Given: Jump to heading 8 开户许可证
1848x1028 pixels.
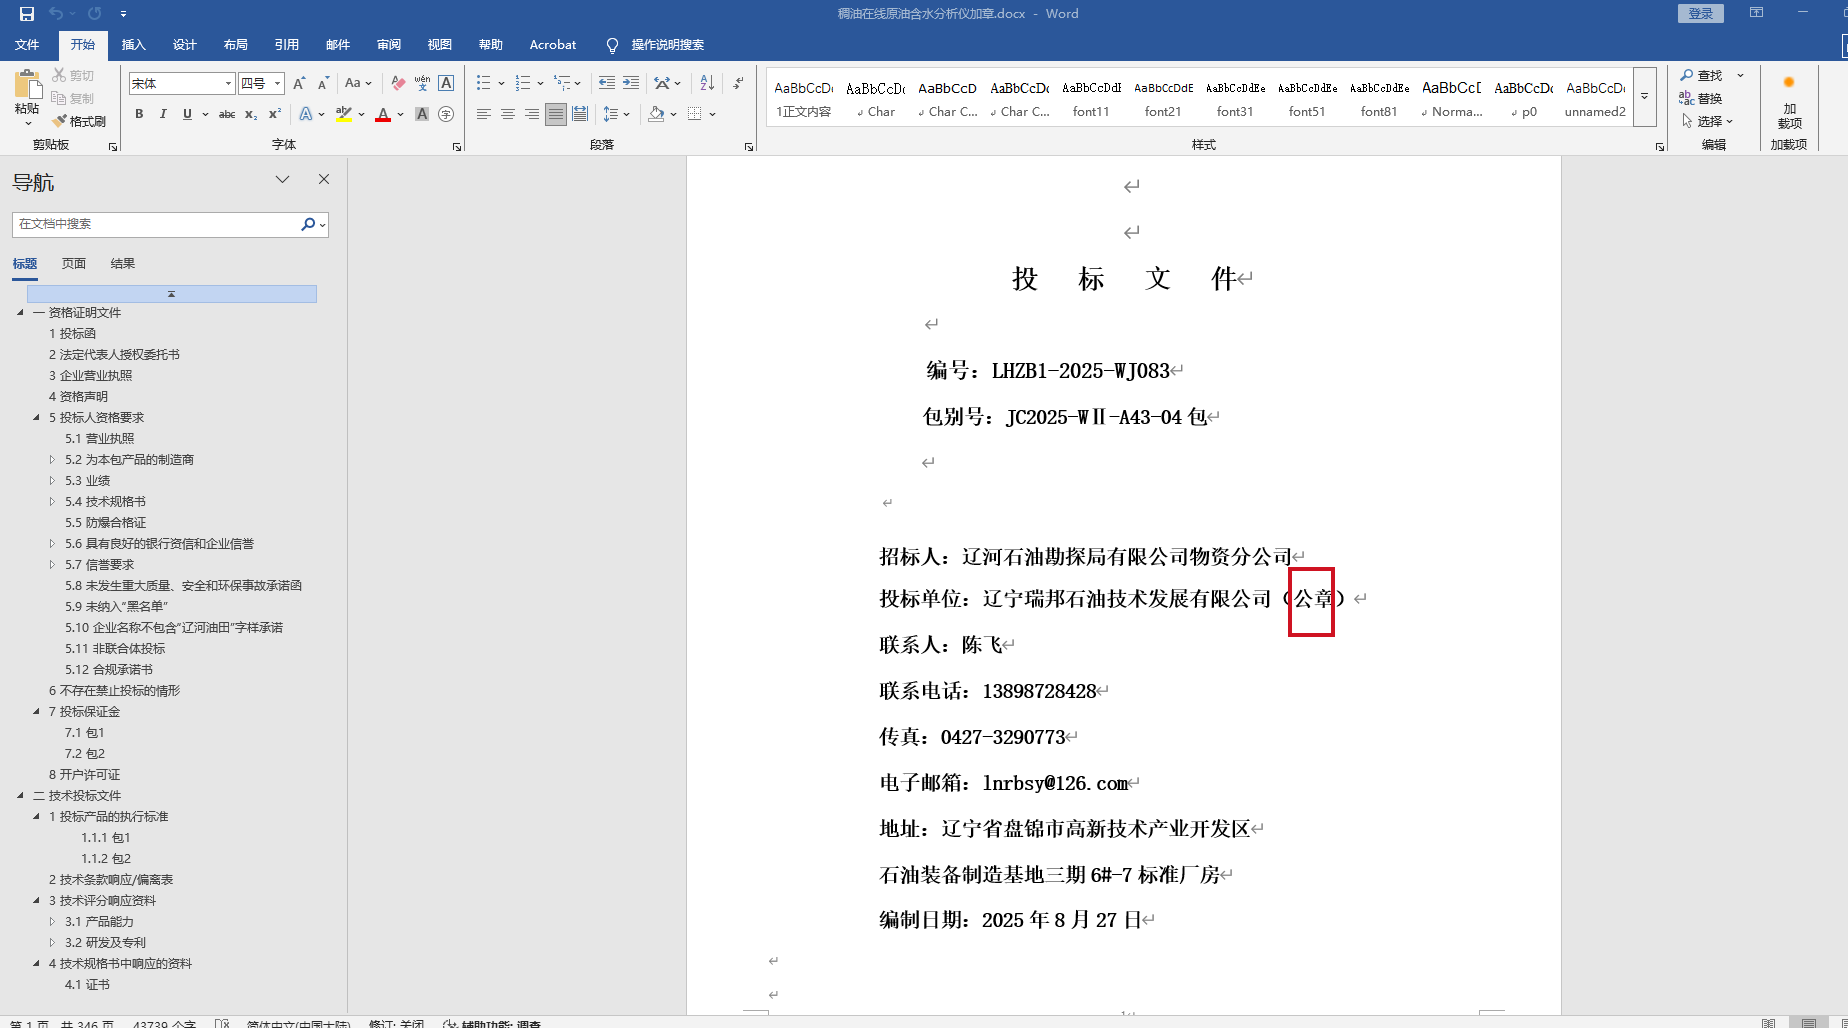Looking at the screenshot, I should click(85, 775).
